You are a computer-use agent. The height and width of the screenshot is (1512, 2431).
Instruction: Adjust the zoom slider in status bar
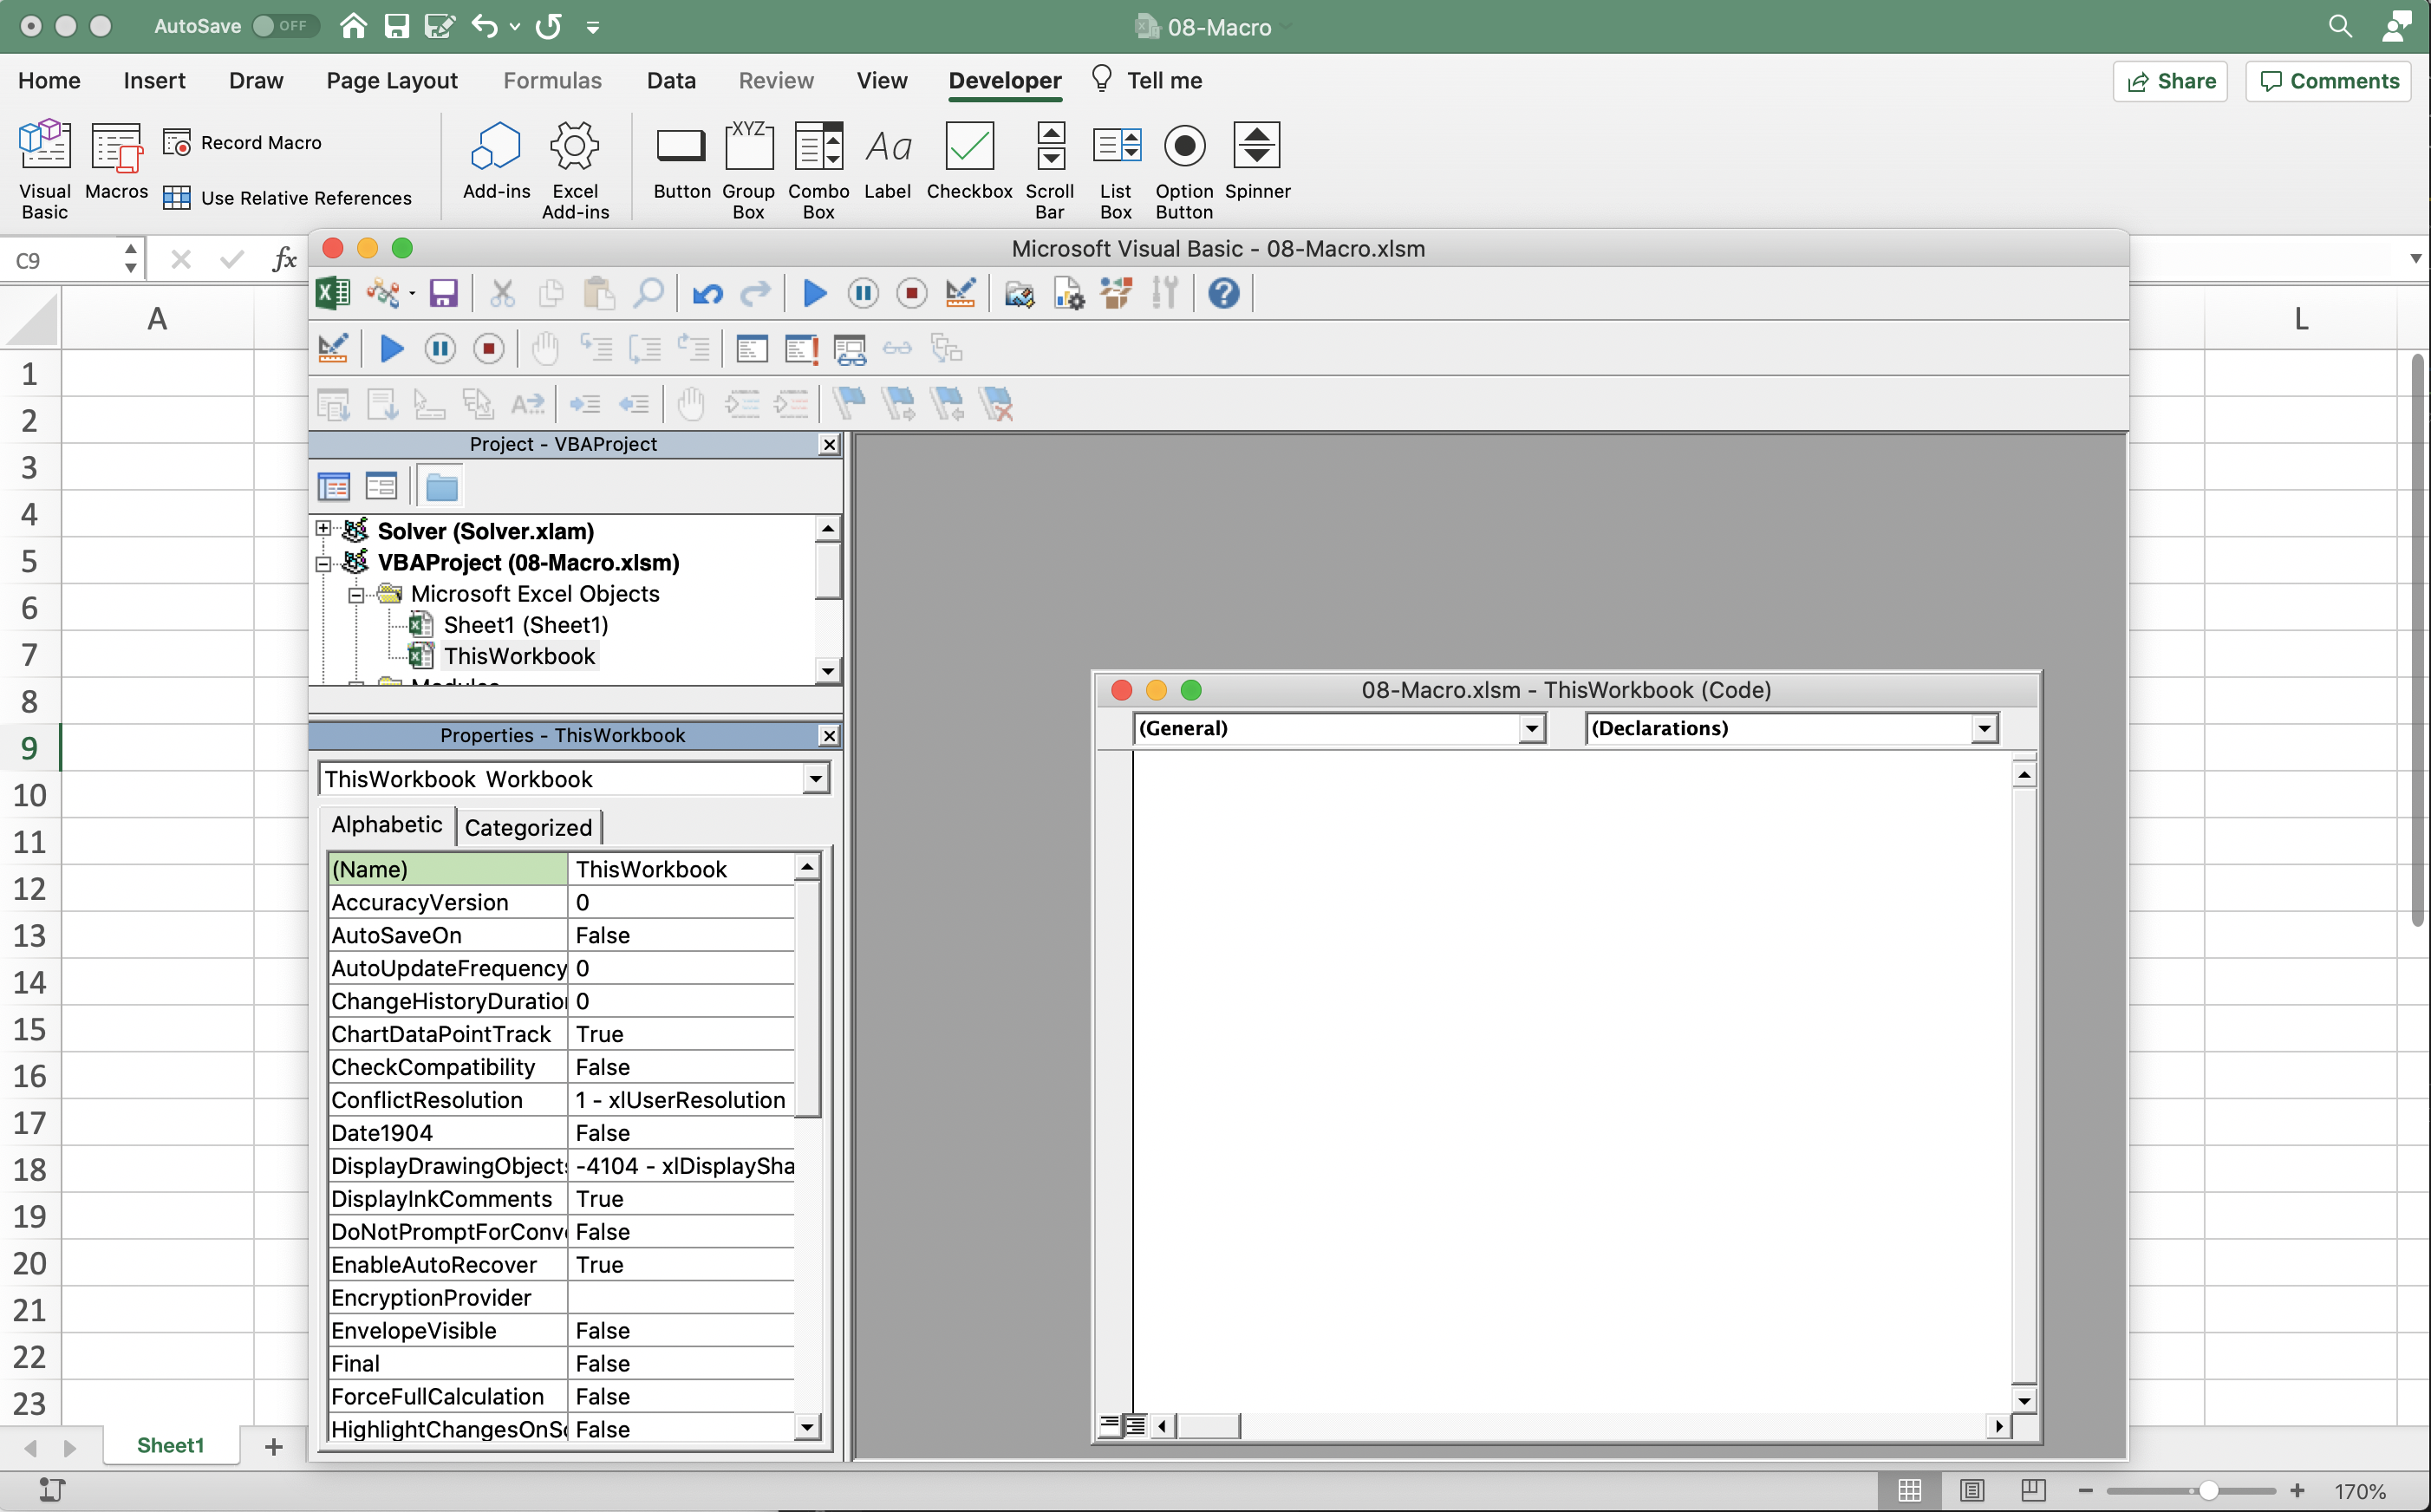tap(2209, 1490)
